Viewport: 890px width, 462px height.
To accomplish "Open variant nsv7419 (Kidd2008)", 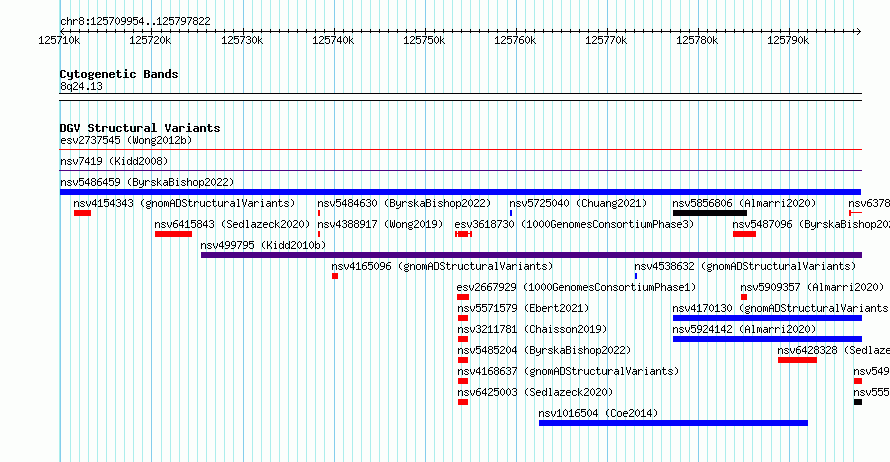I will (x=114, y=161).
